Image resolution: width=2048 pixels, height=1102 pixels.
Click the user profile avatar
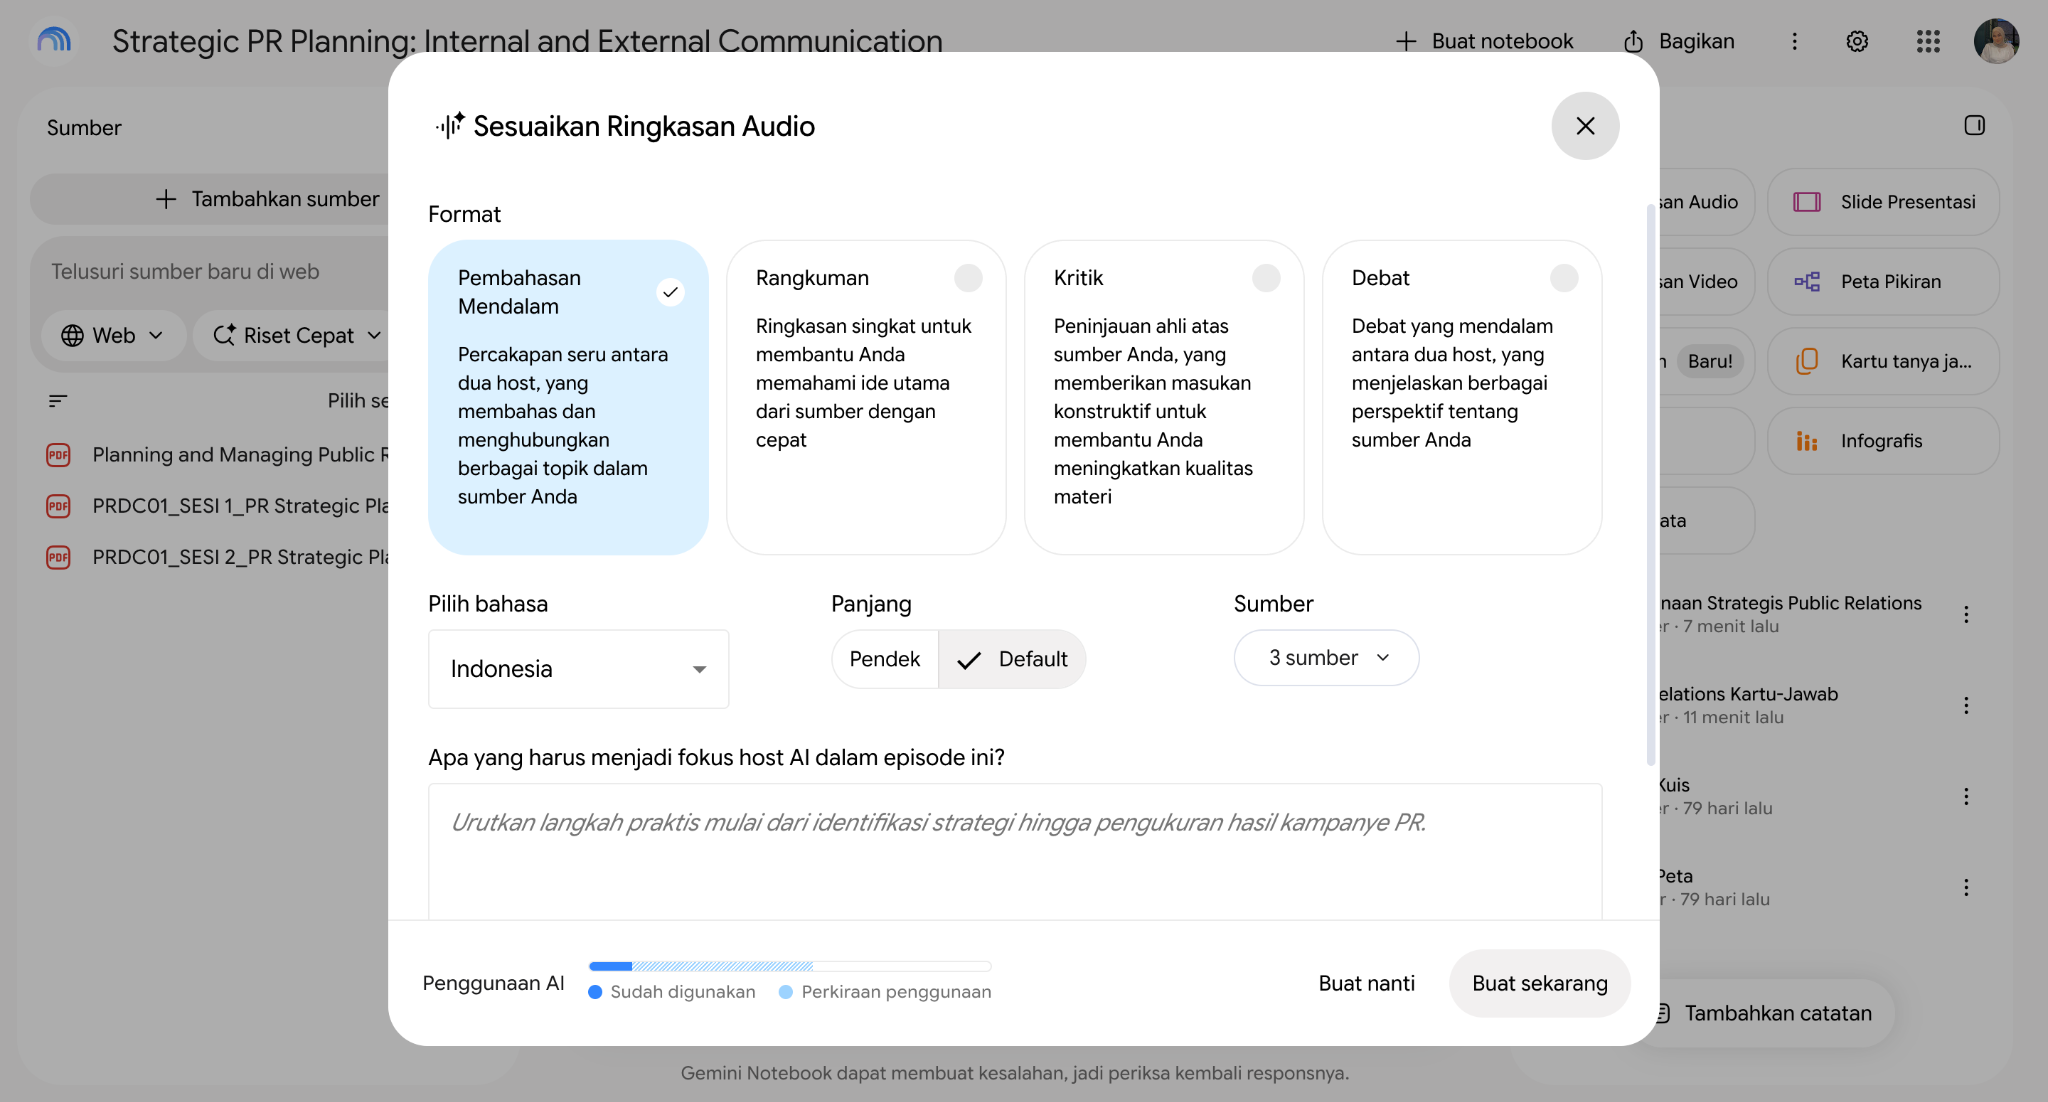pos(1996,41)
